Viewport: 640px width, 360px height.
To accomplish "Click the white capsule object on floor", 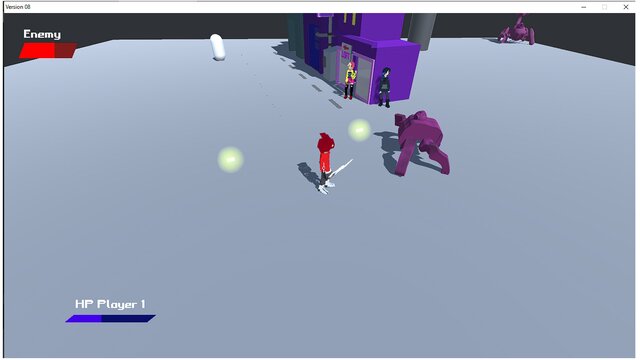I will pos(218,47).
